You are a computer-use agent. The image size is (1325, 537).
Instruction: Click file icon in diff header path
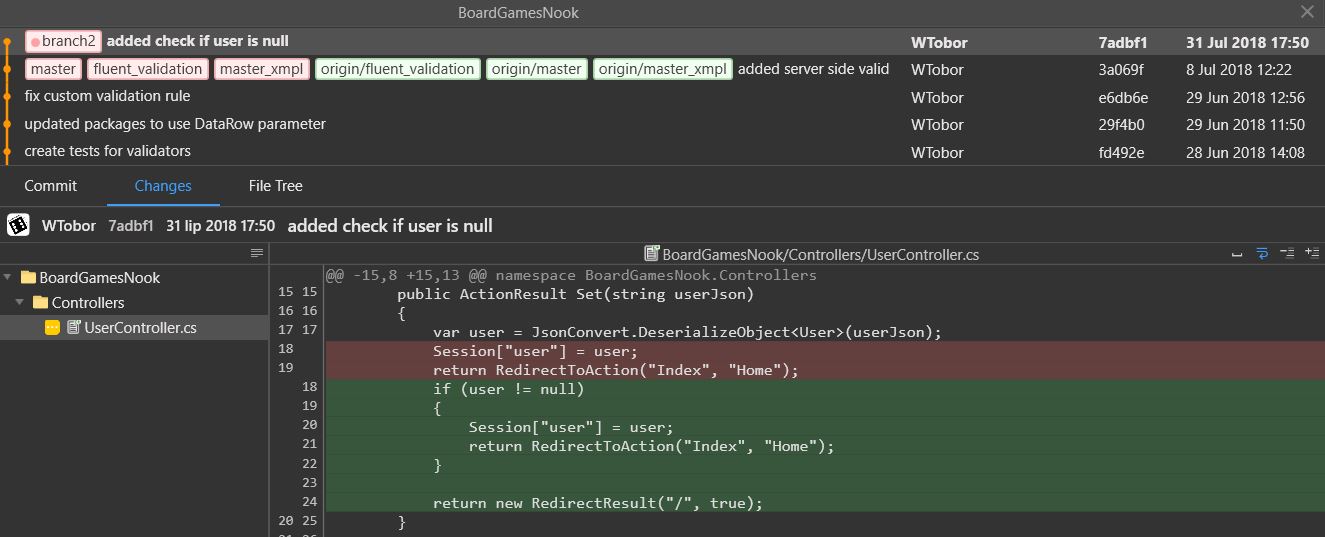click(652, 254)
